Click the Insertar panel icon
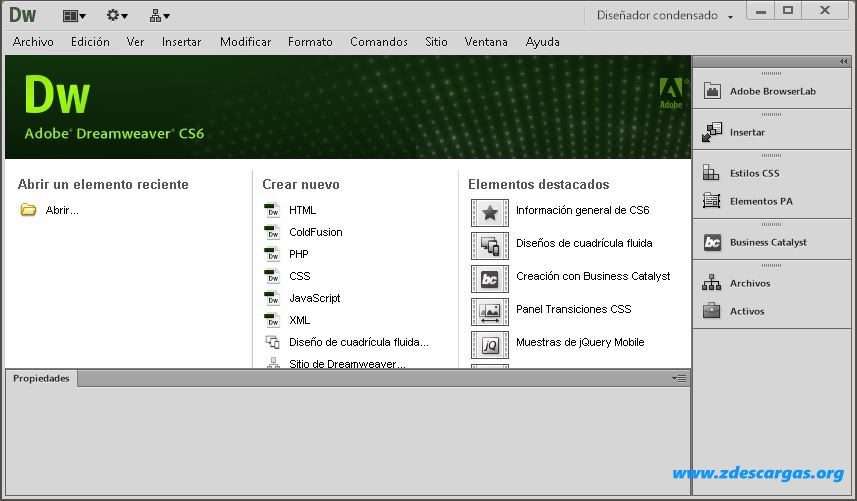 pos(712,132)
